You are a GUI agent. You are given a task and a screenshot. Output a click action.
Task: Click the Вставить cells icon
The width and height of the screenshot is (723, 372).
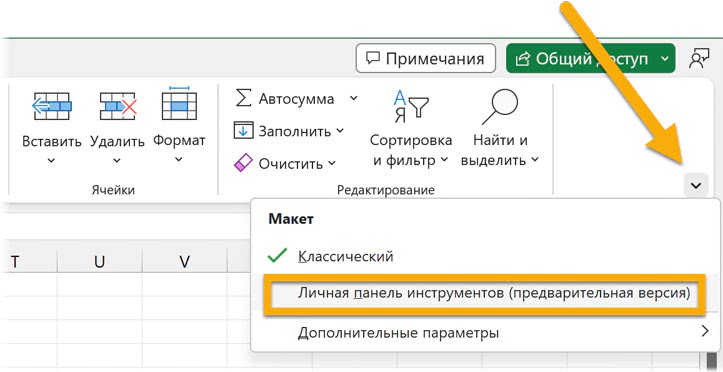(52, 106)
